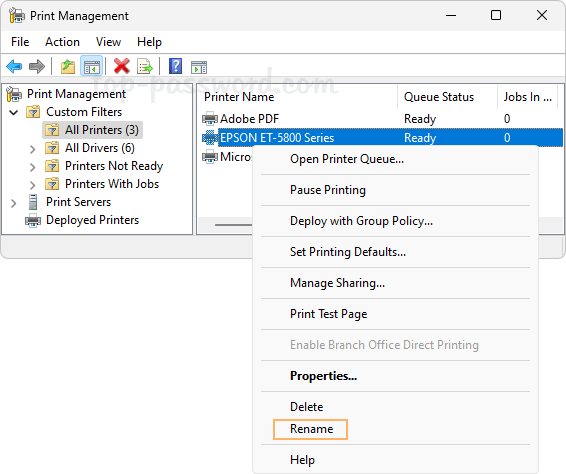Click the Export List toolbar icon
This screenshot has height=474, width=566.
[x=145, y=67]
